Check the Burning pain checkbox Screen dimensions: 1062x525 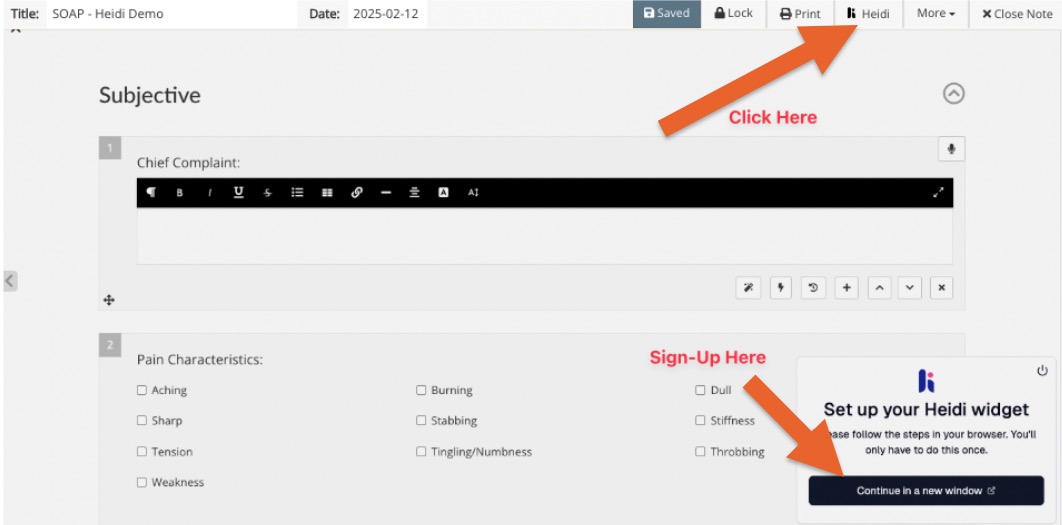point(421,390)
